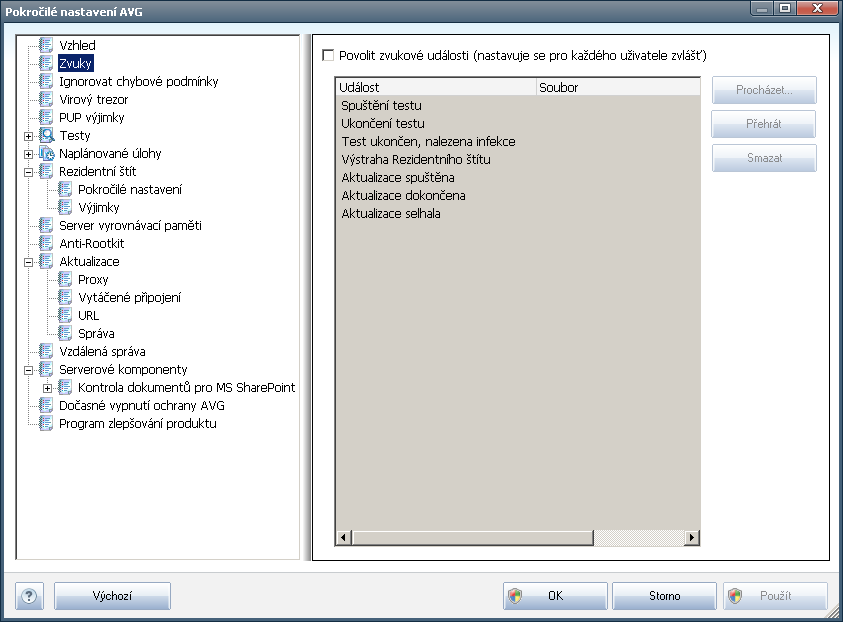This screenshot has height=622, width=843.
Task: Click the icon beside Kontrola dokumentů pro MS SharePoint
Action: (65, 388)
